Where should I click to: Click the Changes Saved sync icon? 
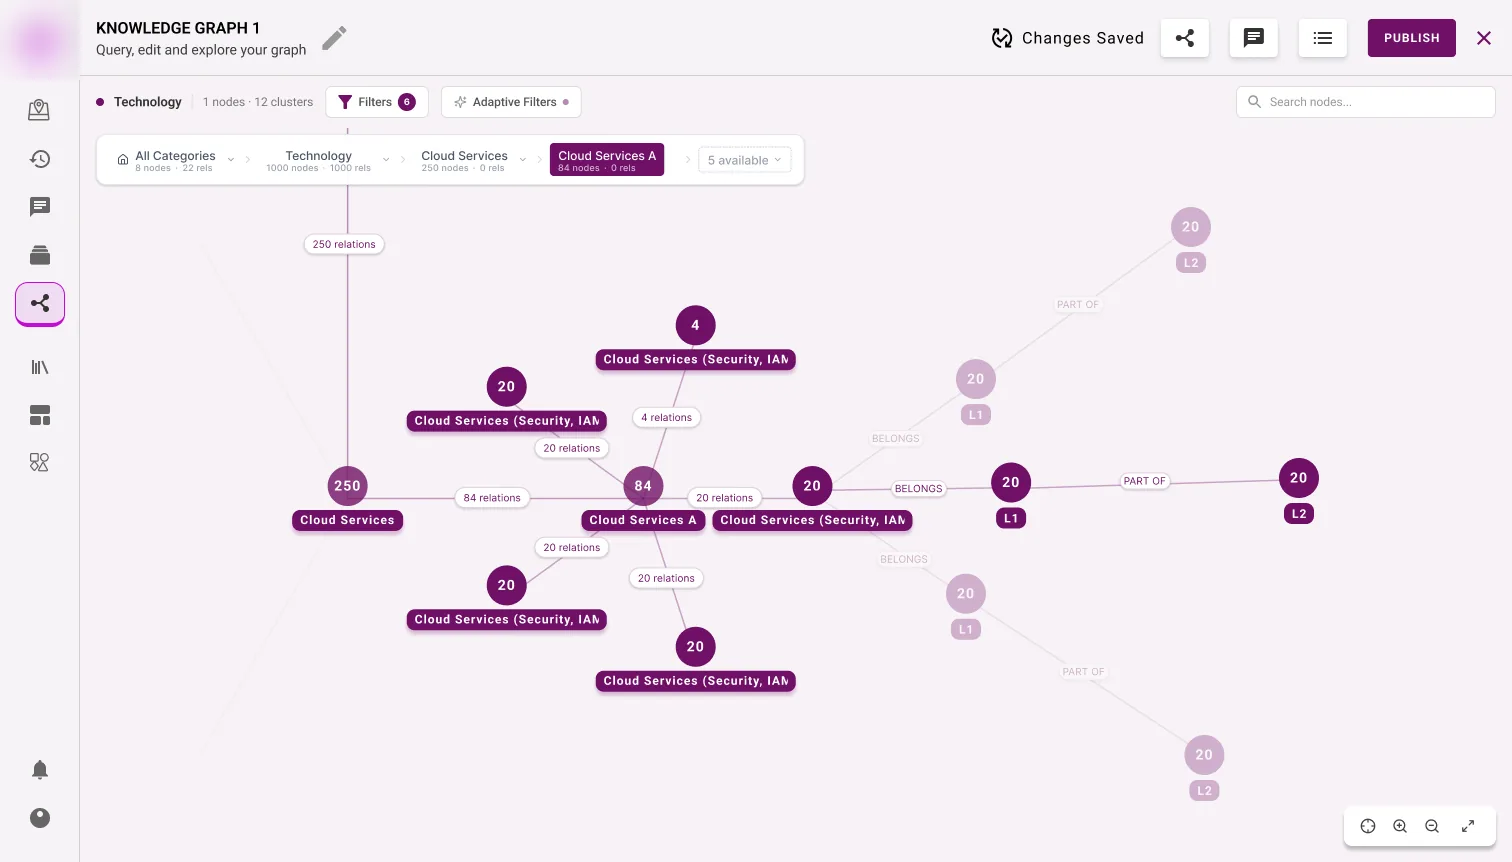click(1002, 38)
